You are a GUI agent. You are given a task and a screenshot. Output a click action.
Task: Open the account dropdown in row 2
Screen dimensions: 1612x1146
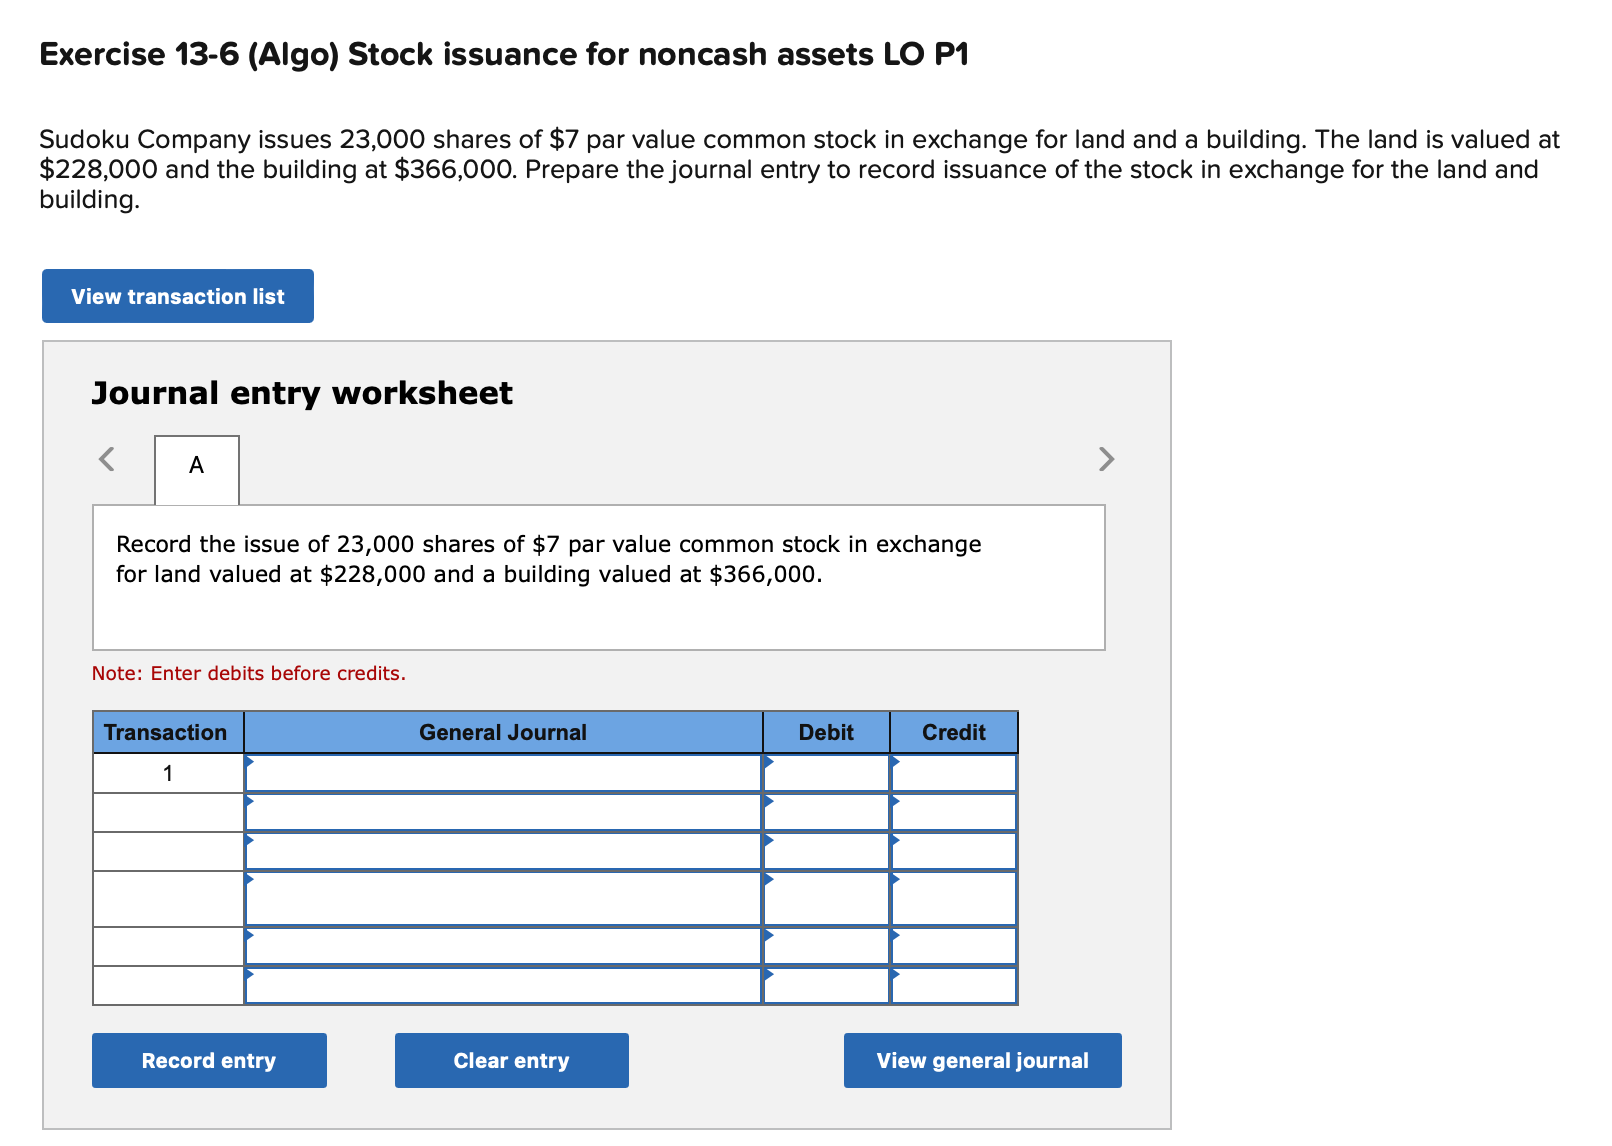[500, 811]
